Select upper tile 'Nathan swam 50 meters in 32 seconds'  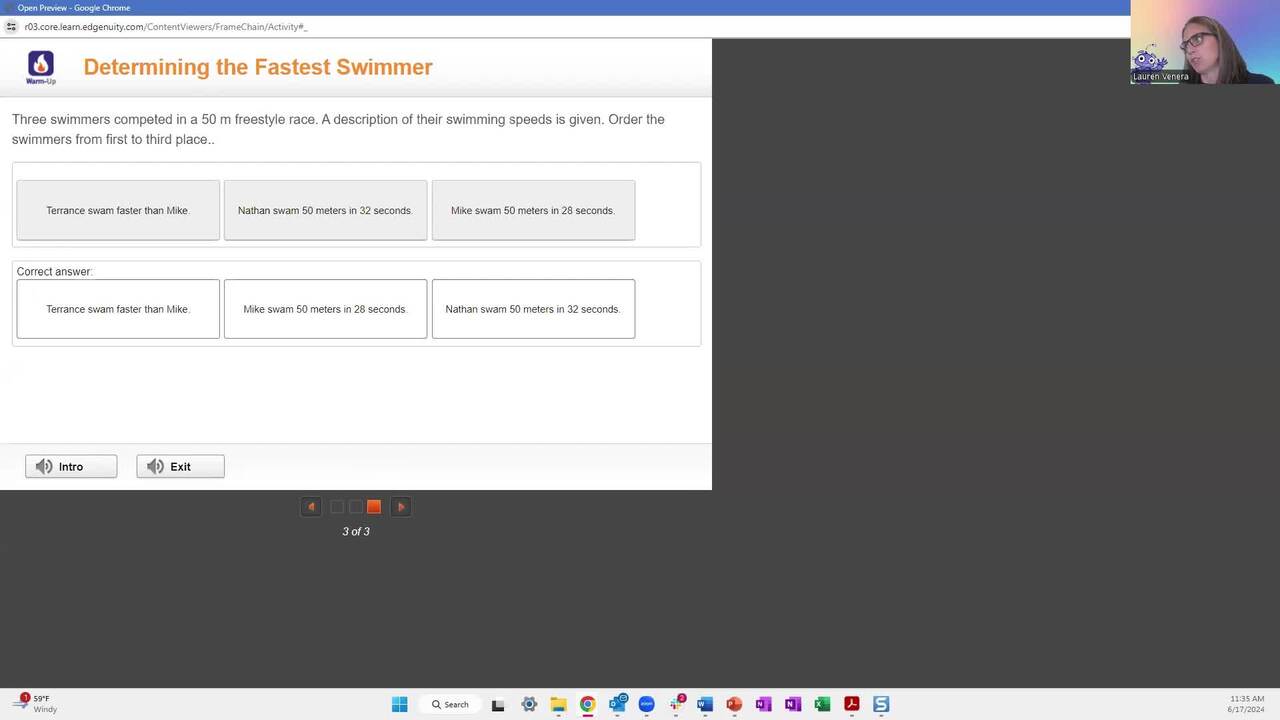tap(325, 210)
